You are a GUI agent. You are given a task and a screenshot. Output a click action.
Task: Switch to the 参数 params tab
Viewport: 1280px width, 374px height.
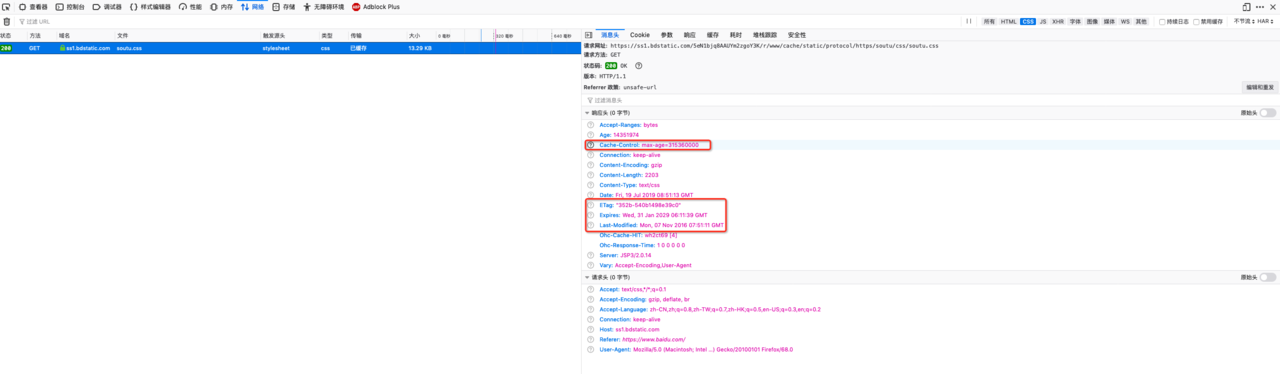[x=666, y=35]
